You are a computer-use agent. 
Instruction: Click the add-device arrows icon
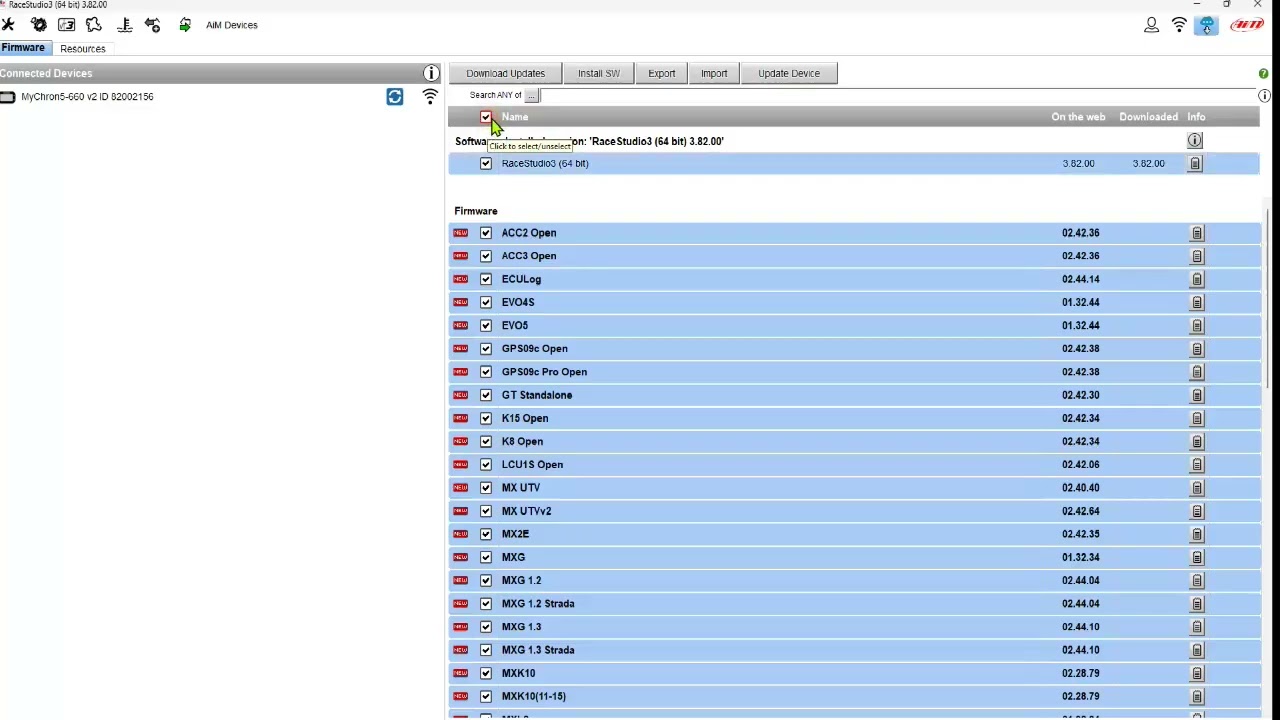coord(153,25)
